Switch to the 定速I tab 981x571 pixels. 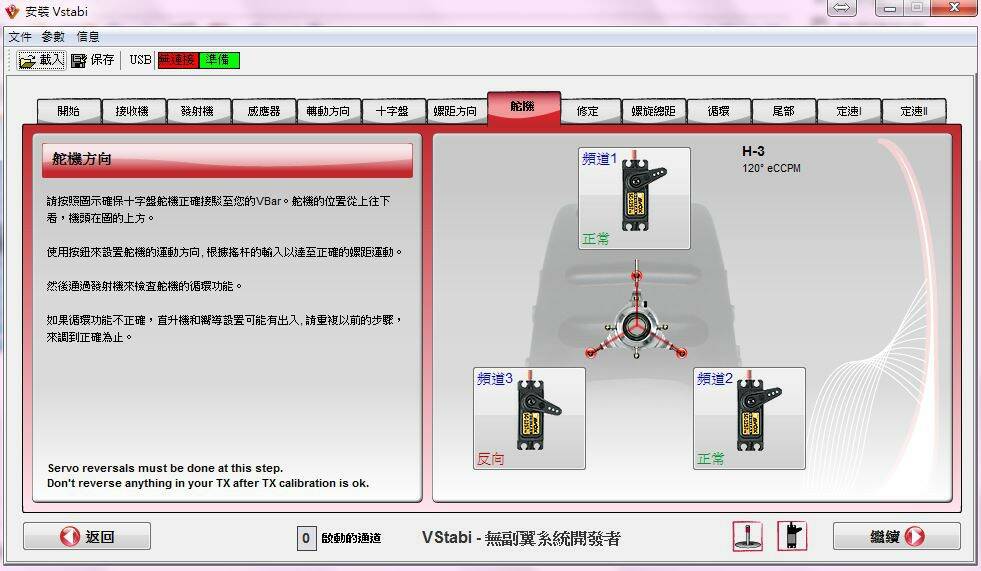[x=849, y=111]
